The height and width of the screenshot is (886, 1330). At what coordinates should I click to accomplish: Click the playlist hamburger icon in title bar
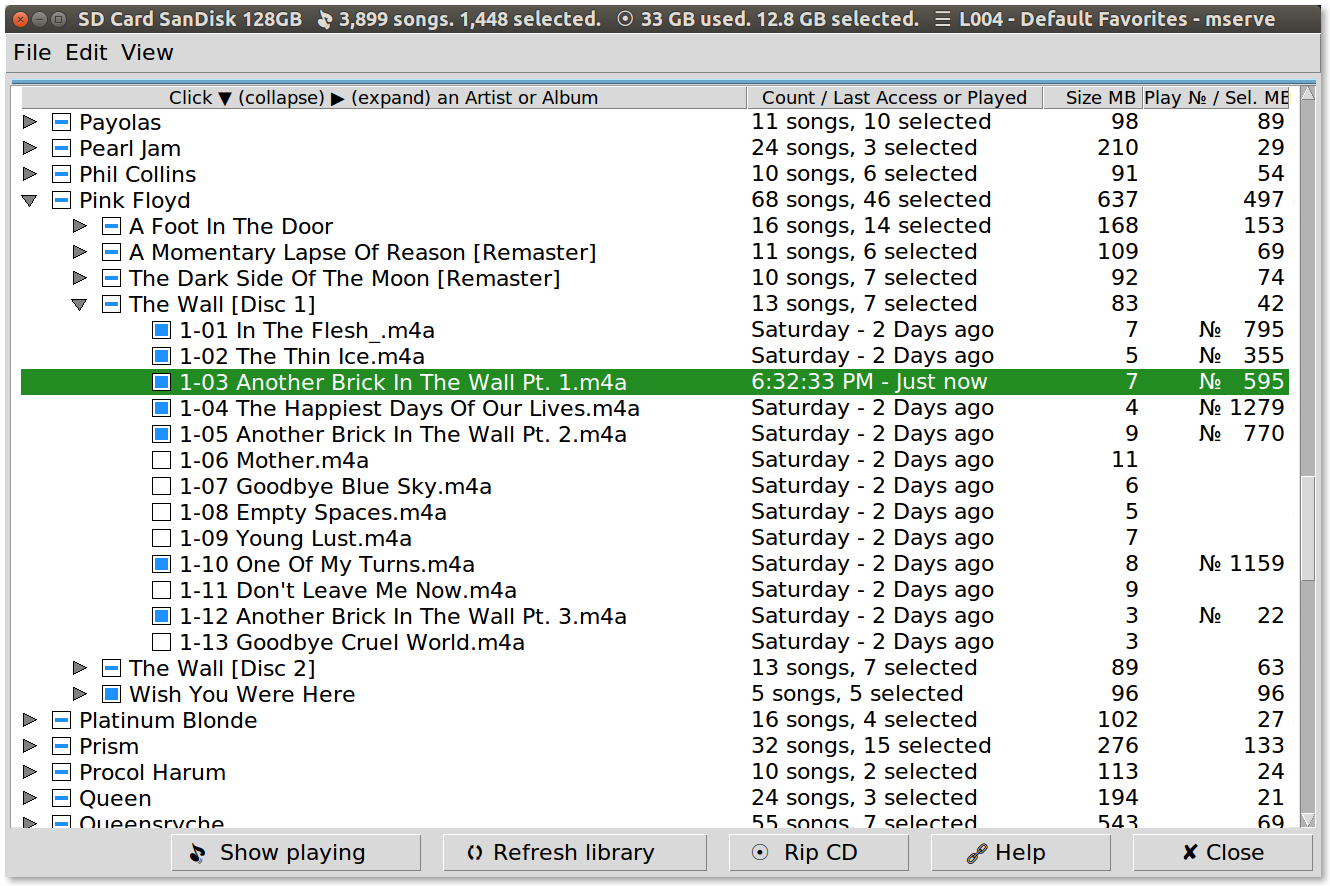click(x=942, y=19)
